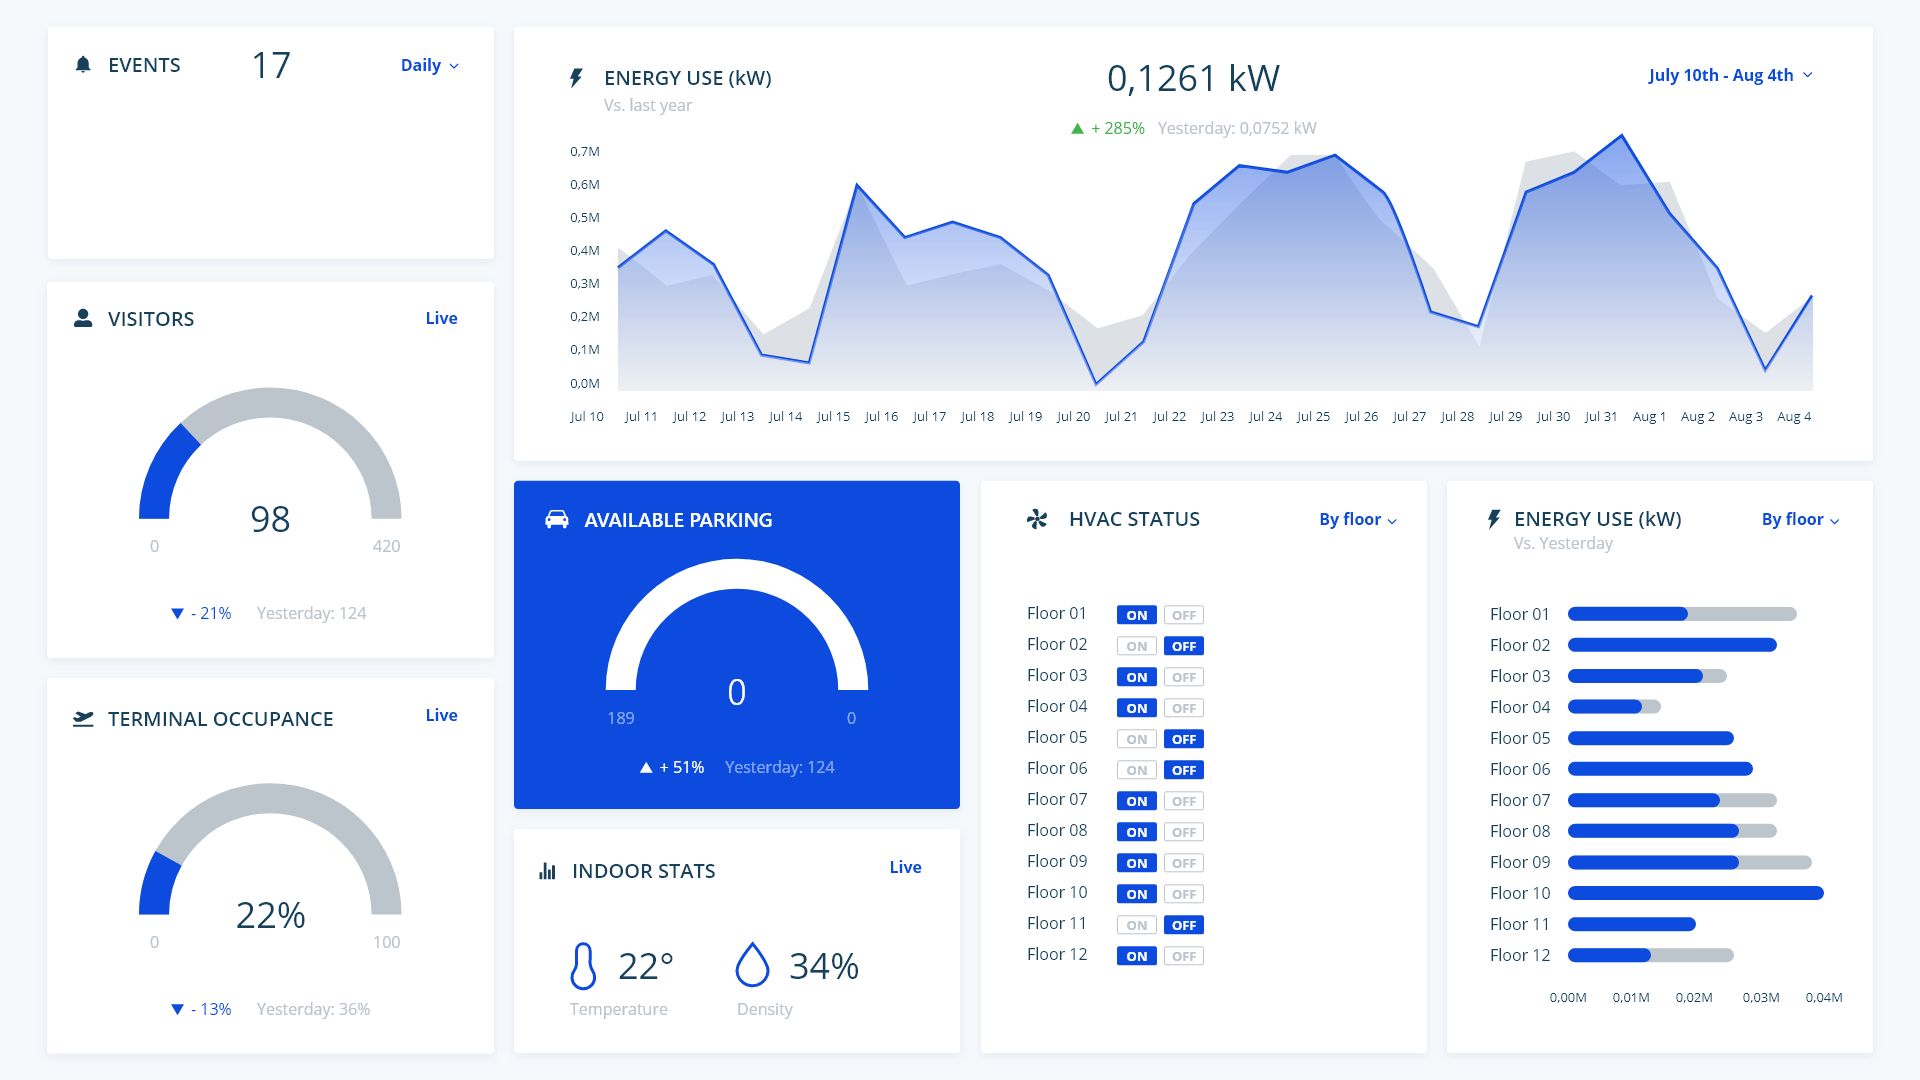
Task: Click the water drop Density icon
Action: [x=752, y=965]
